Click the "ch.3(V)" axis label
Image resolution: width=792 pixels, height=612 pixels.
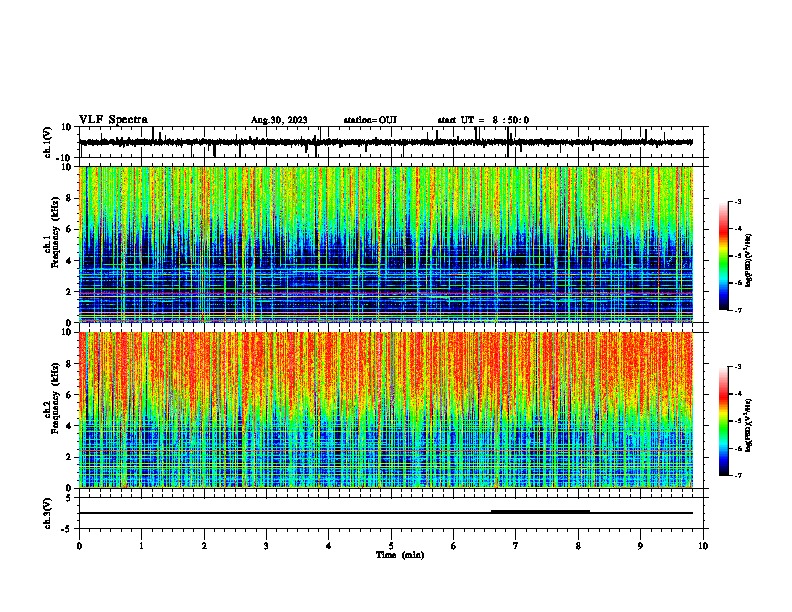48,513
